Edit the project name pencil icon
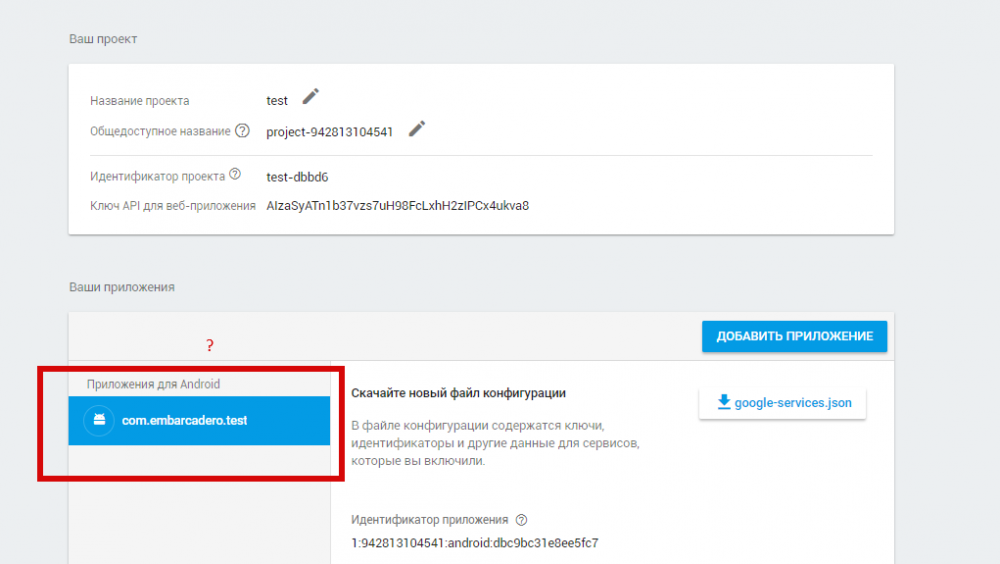The height and width of the screenshot is (564, 1000). [x=311, y=96]
